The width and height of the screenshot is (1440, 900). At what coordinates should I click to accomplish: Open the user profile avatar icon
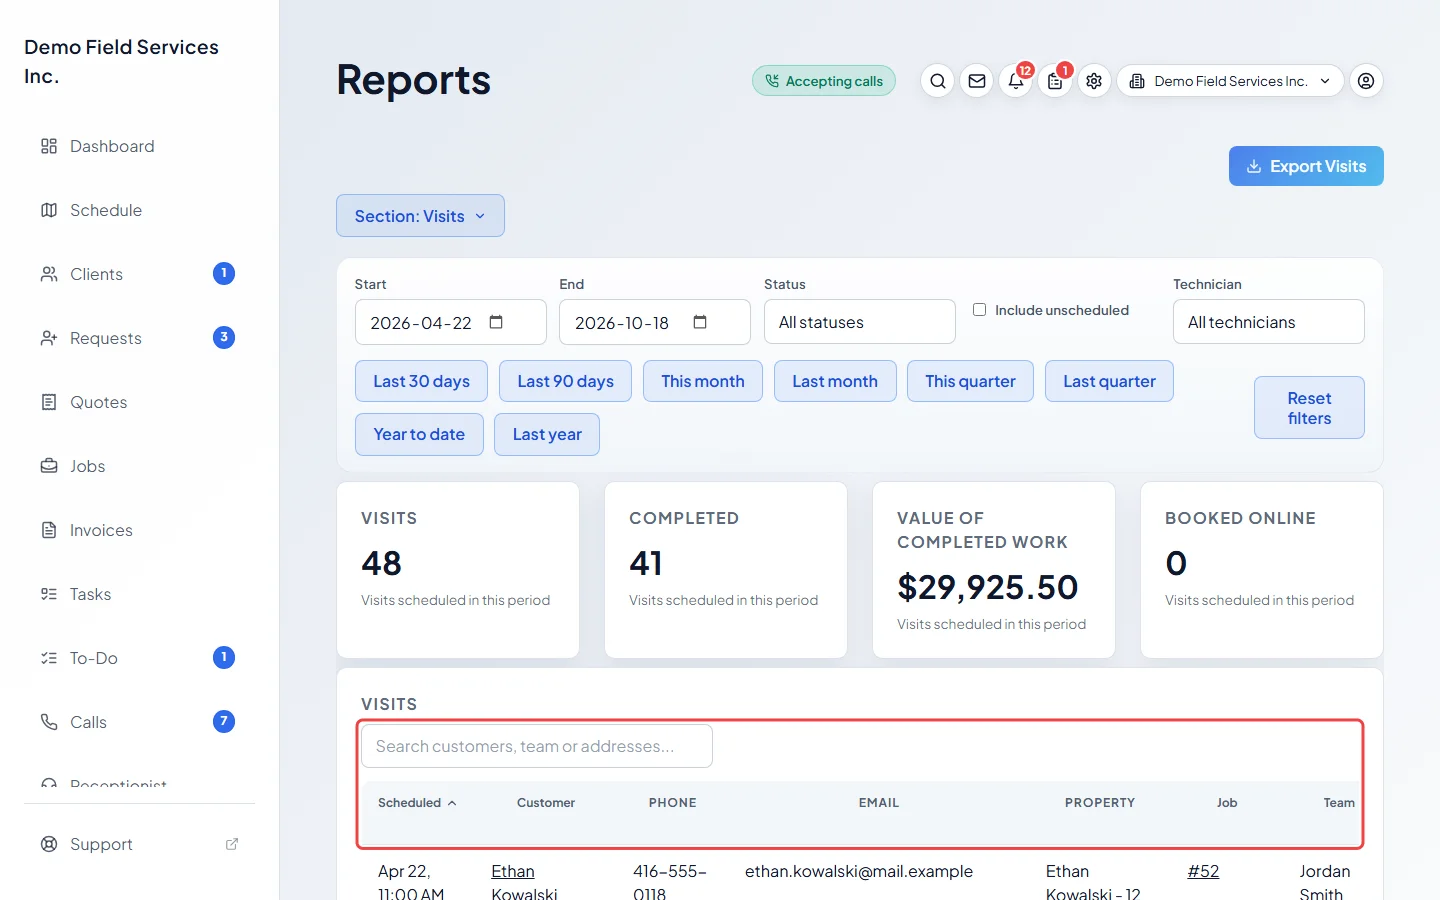[1366, 81]
